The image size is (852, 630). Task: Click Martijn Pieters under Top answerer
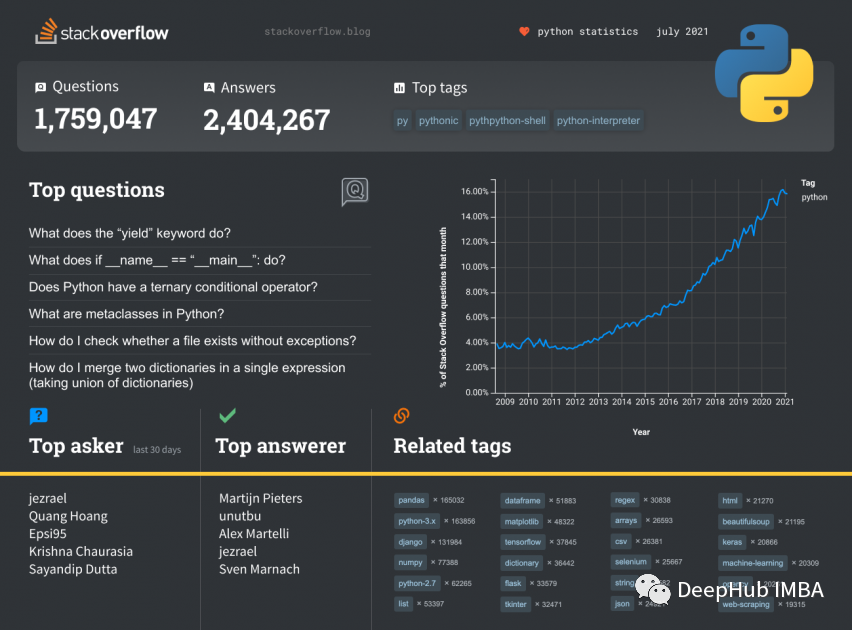(258, 497)
